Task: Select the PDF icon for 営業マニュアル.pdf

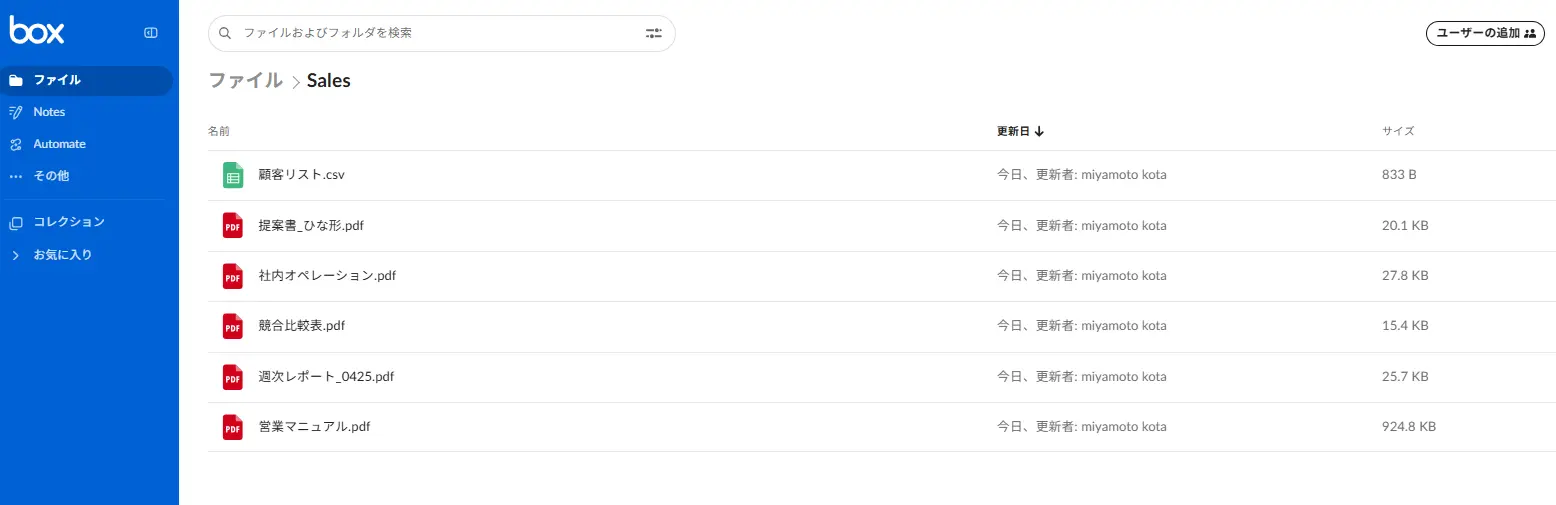Action: coord(233,427)
